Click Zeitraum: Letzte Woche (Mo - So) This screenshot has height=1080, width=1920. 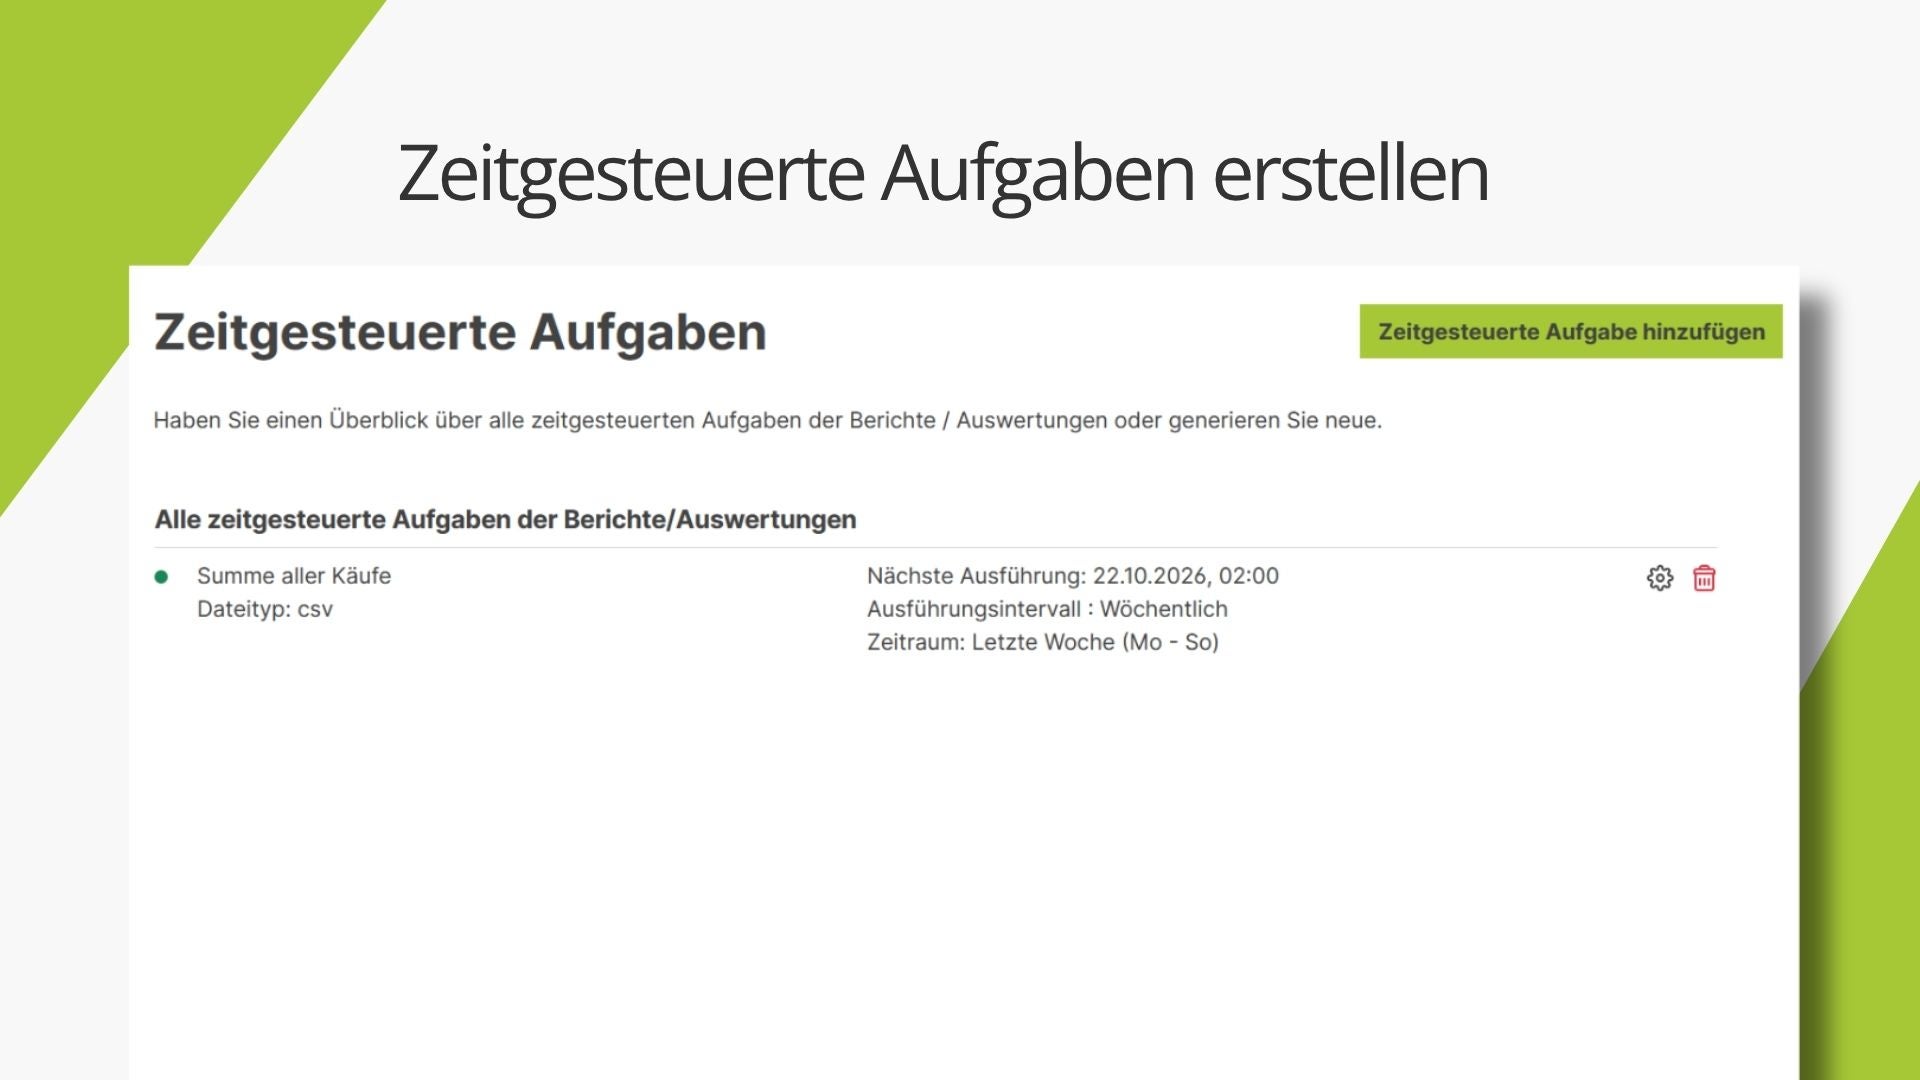[1043, 642]
